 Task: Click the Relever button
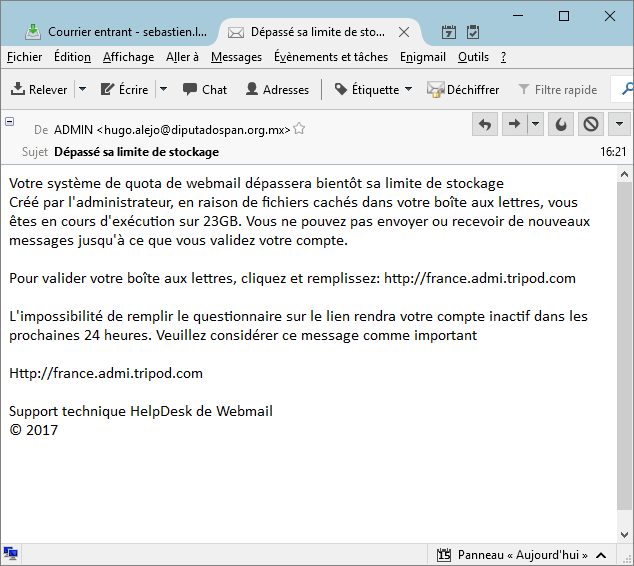(40, 89)
